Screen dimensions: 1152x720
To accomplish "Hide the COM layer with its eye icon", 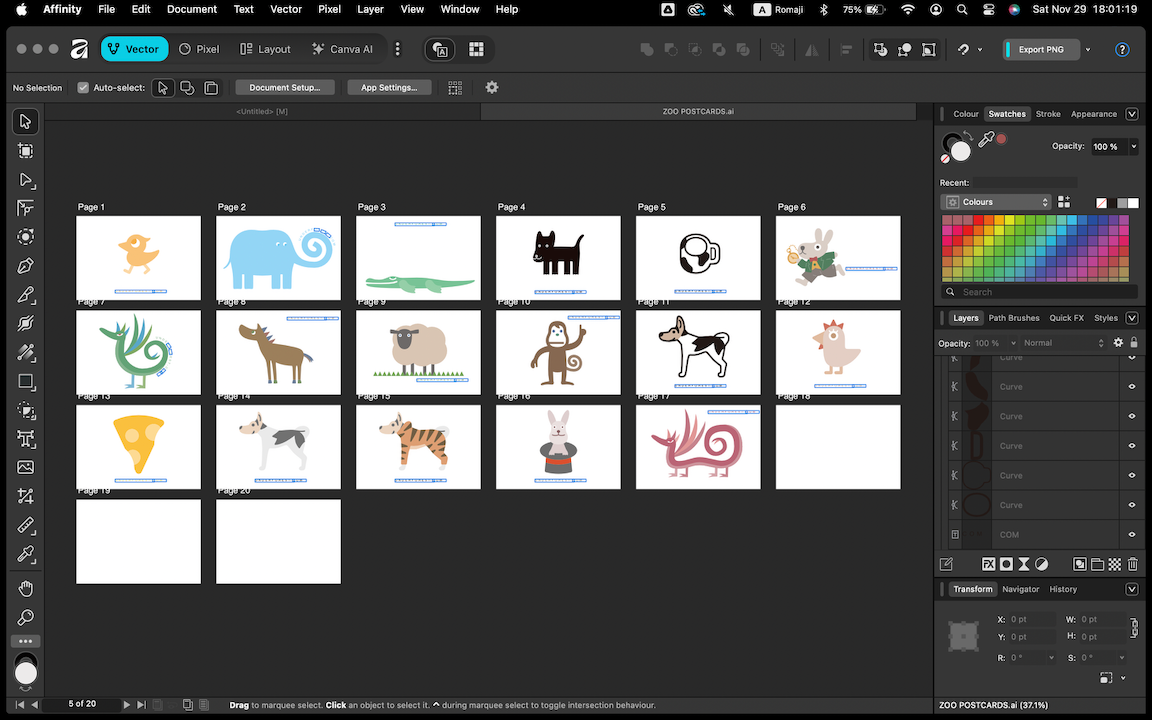I will [x=1132, y=535].
